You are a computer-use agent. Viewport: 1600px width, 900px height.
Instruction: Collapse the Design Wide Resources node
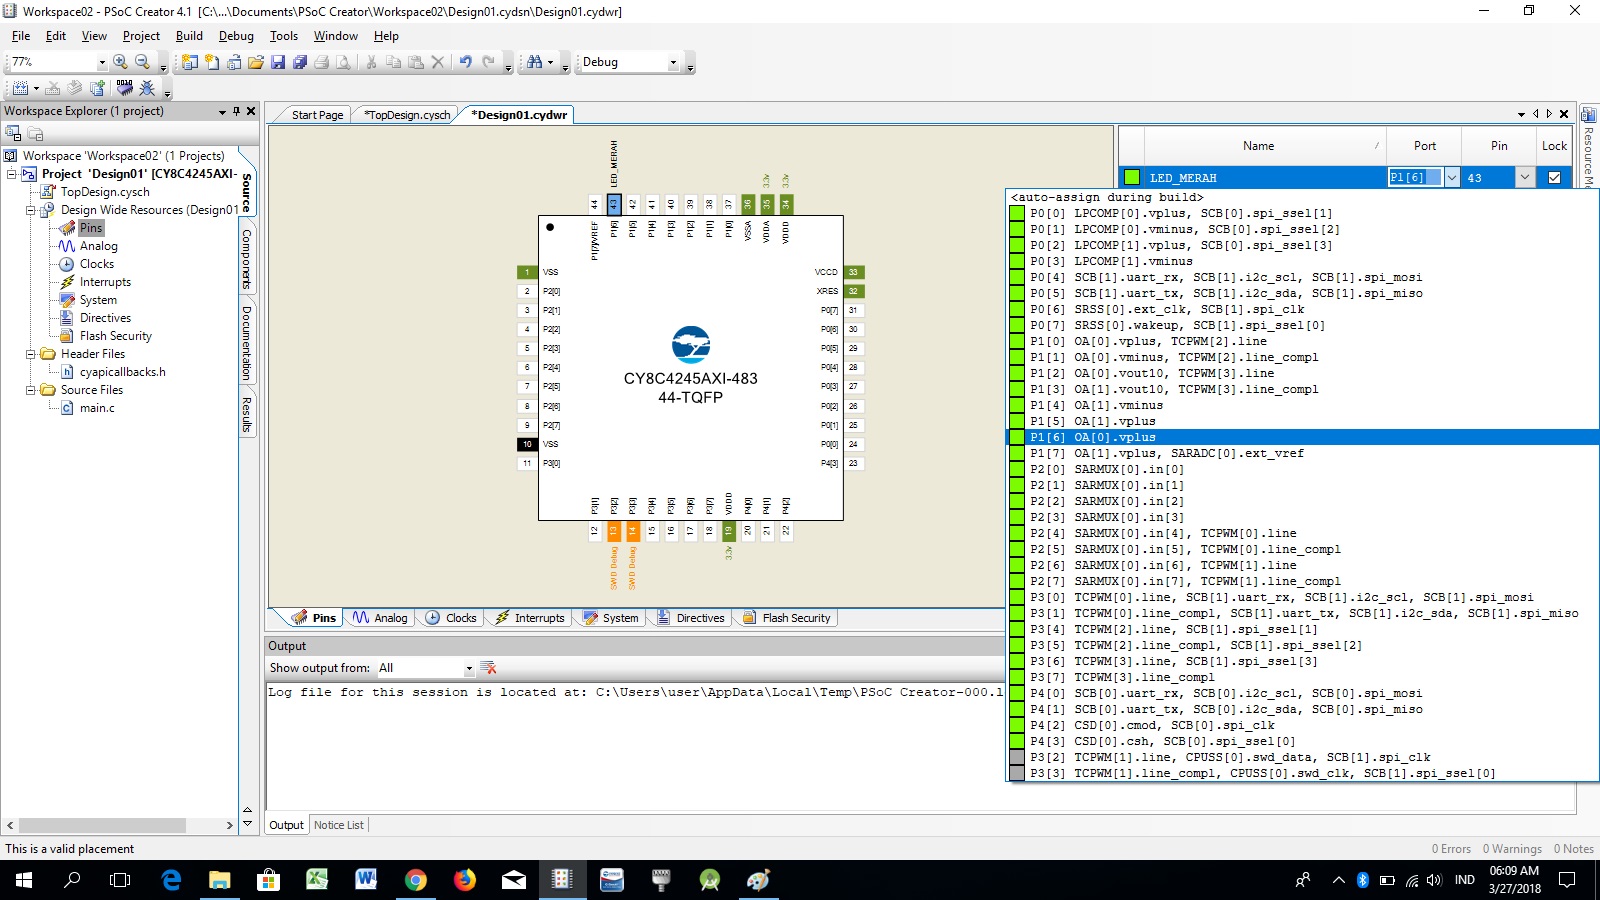tap(31, 210)
